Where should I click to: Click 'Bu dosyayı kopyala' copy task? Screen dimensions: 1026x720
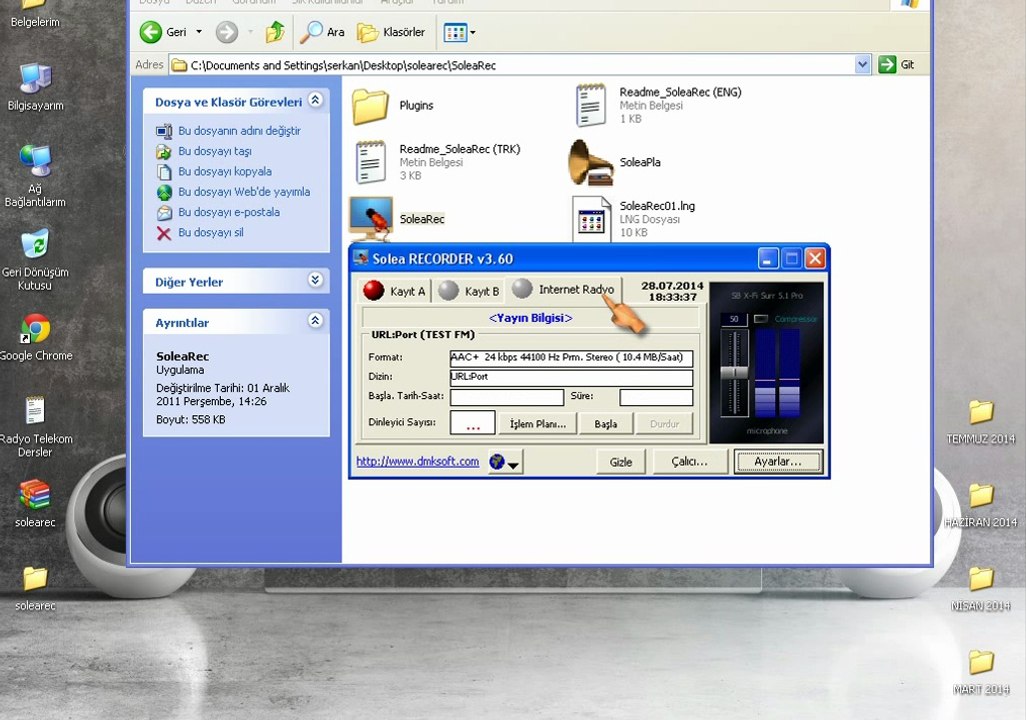pos(225,171)
